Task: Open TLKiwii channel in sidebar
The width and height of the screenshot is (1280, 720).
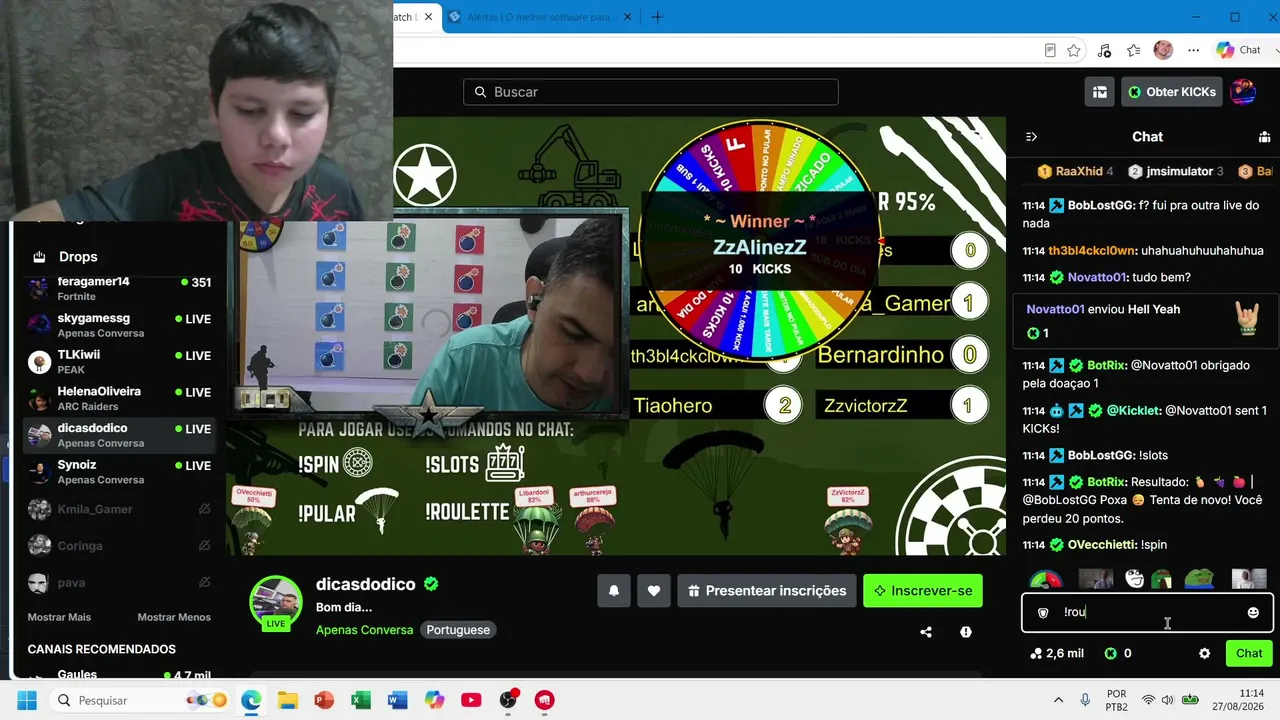Action: 119,362
